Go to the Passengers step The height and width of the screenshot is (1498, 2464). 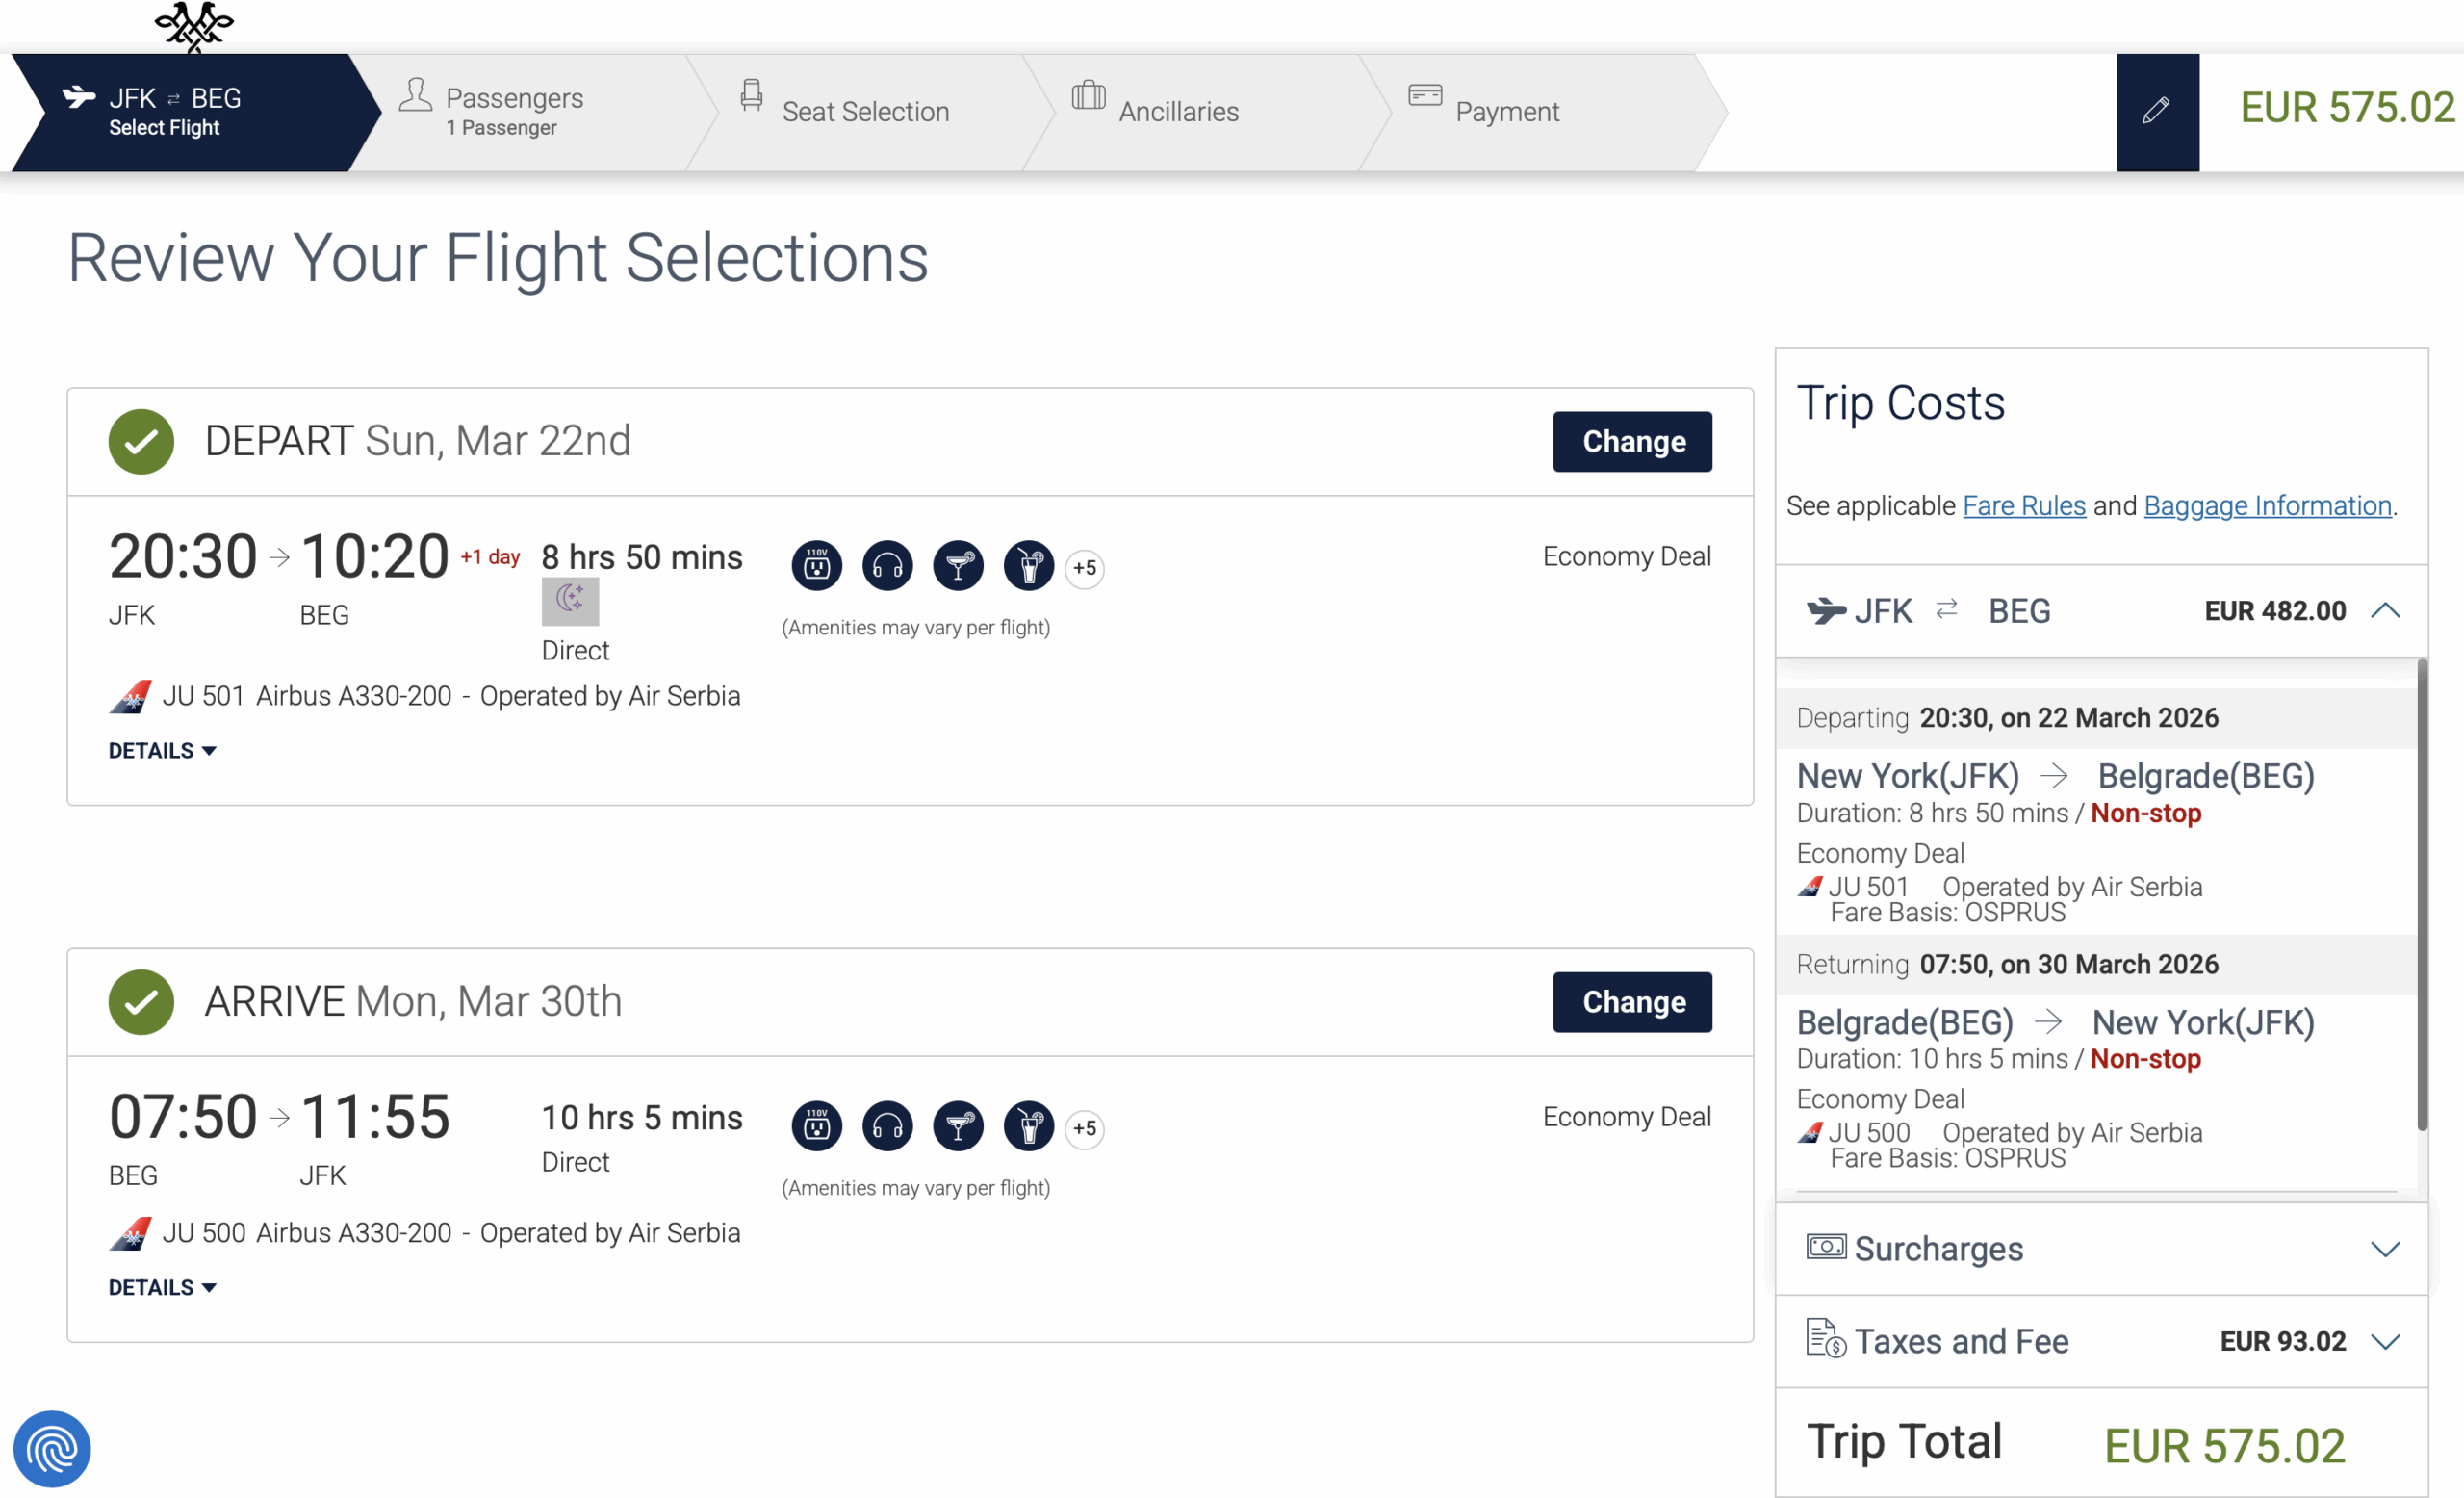point(514,111)
